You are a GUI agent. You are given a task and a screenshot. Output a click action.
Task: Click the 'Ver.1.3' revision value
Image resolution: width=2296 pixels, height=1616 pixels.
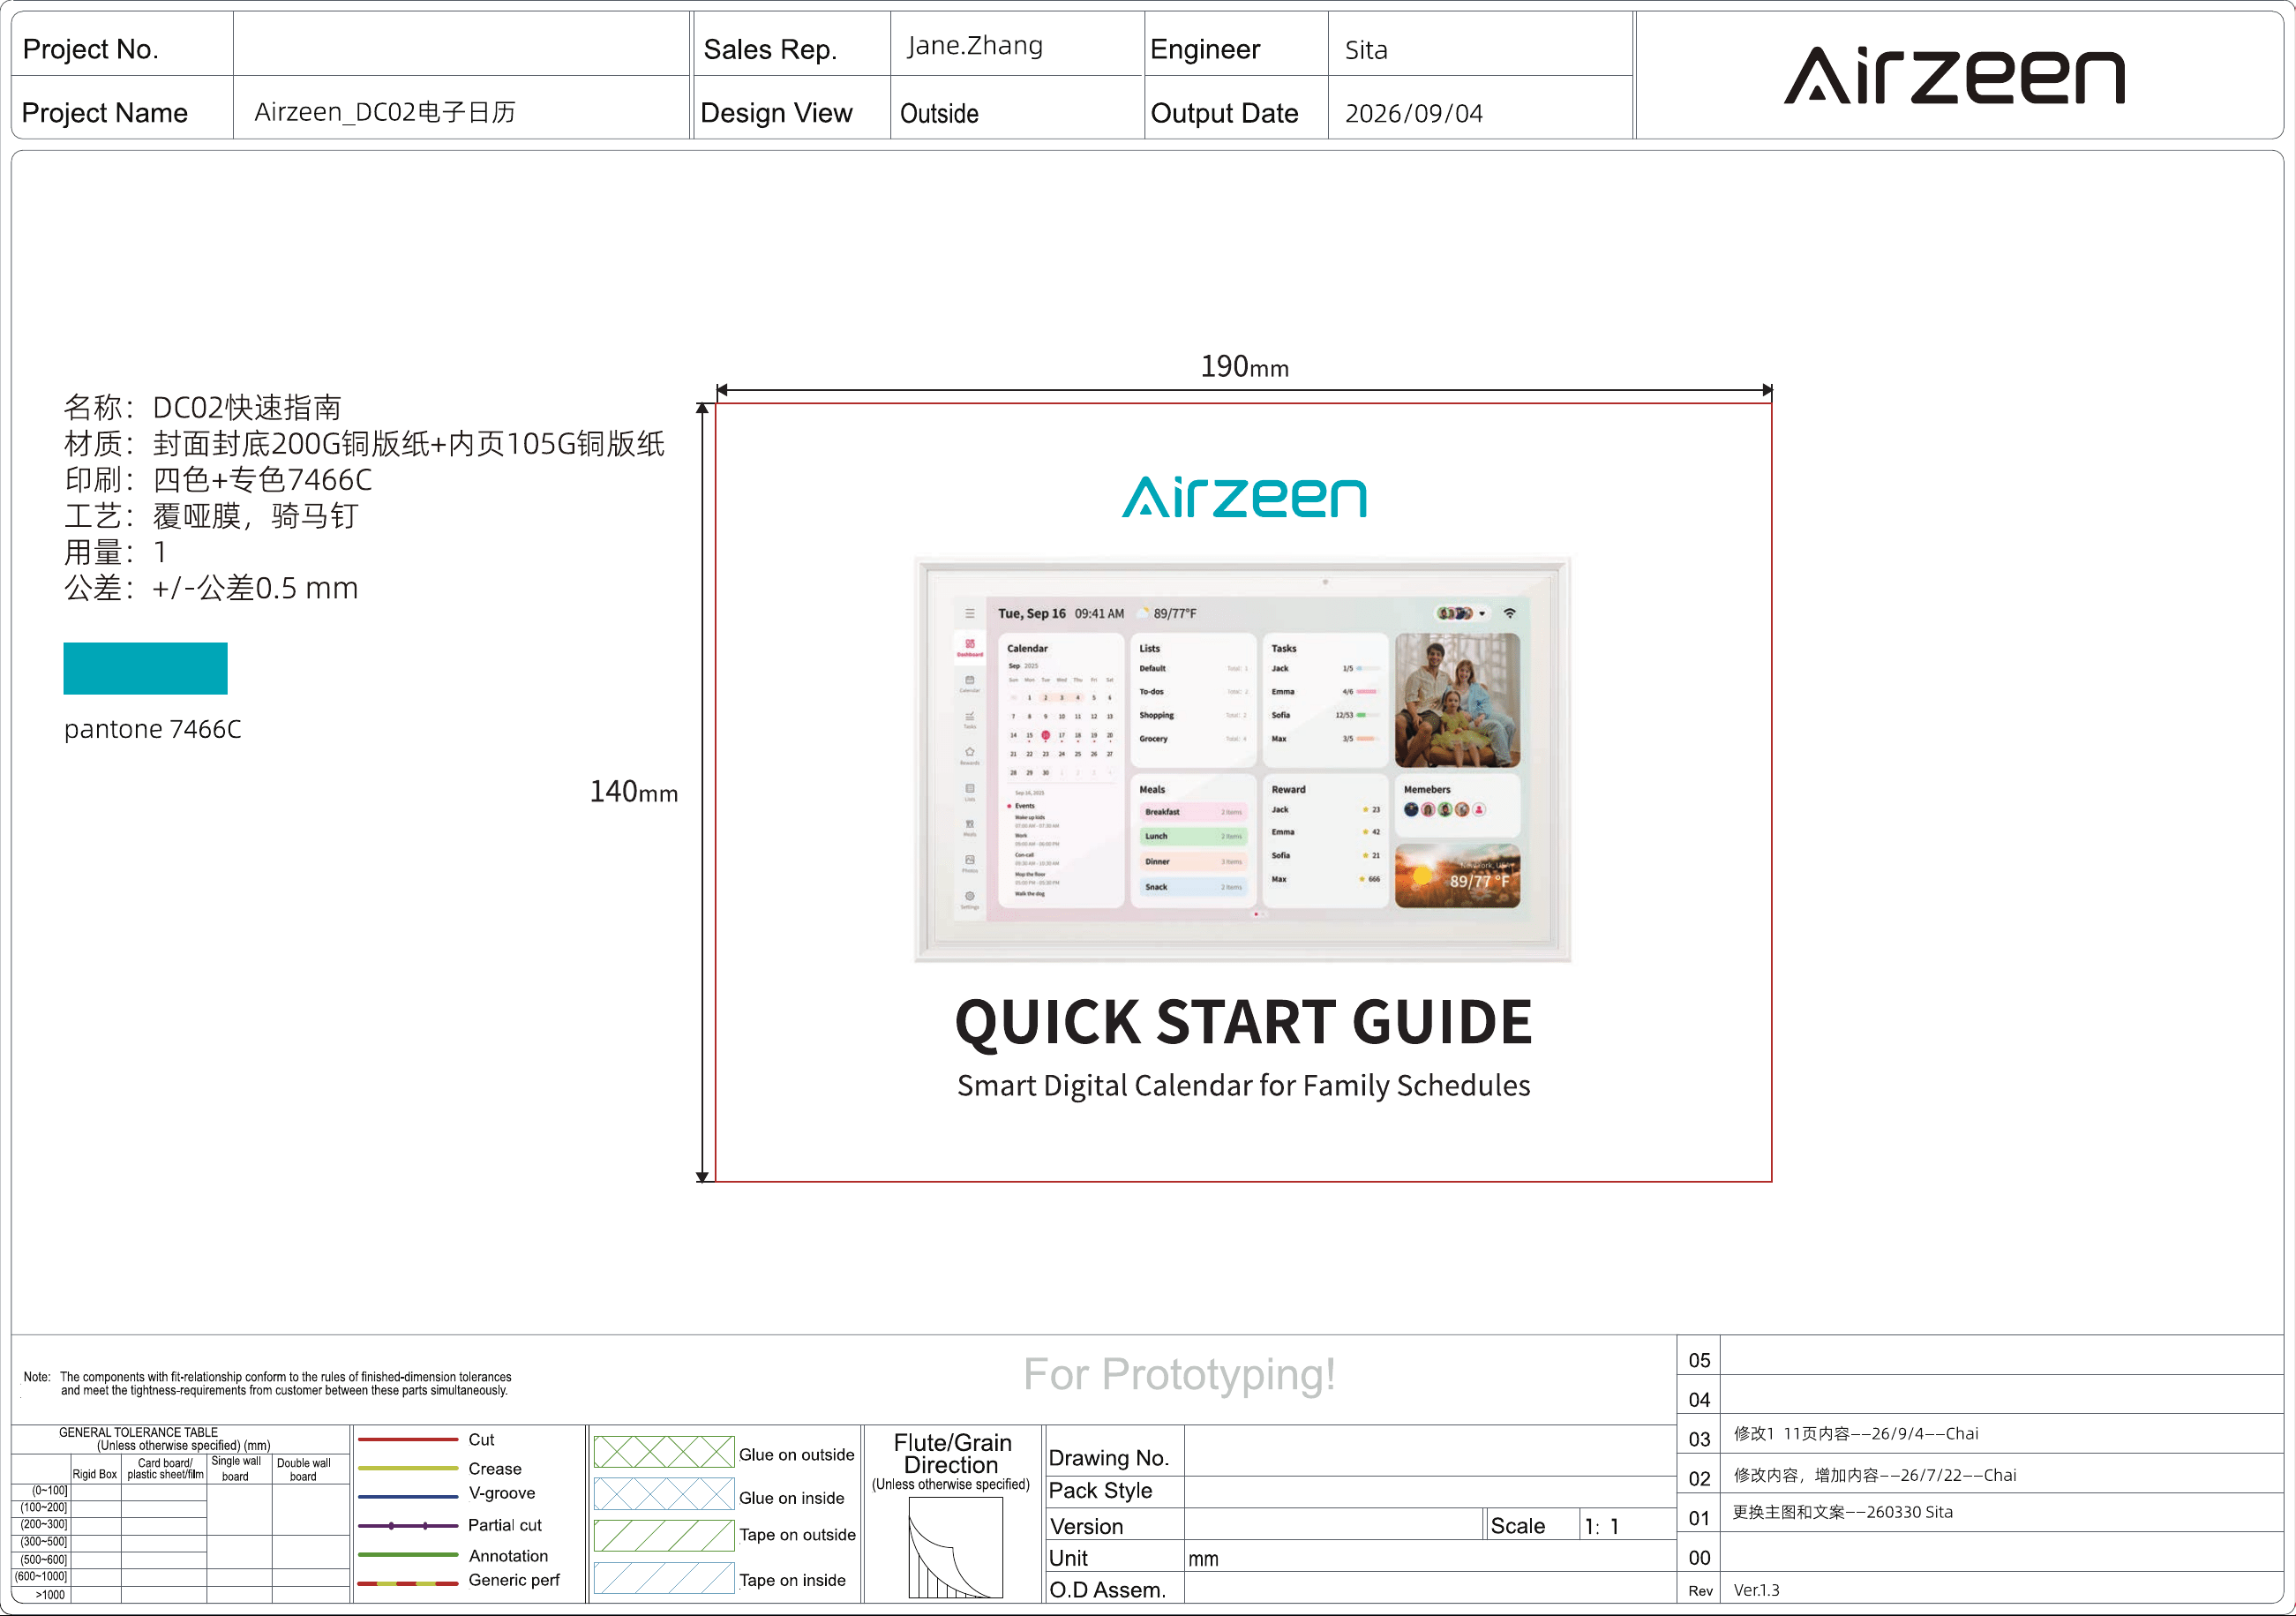click(x=1756, y=1590)
